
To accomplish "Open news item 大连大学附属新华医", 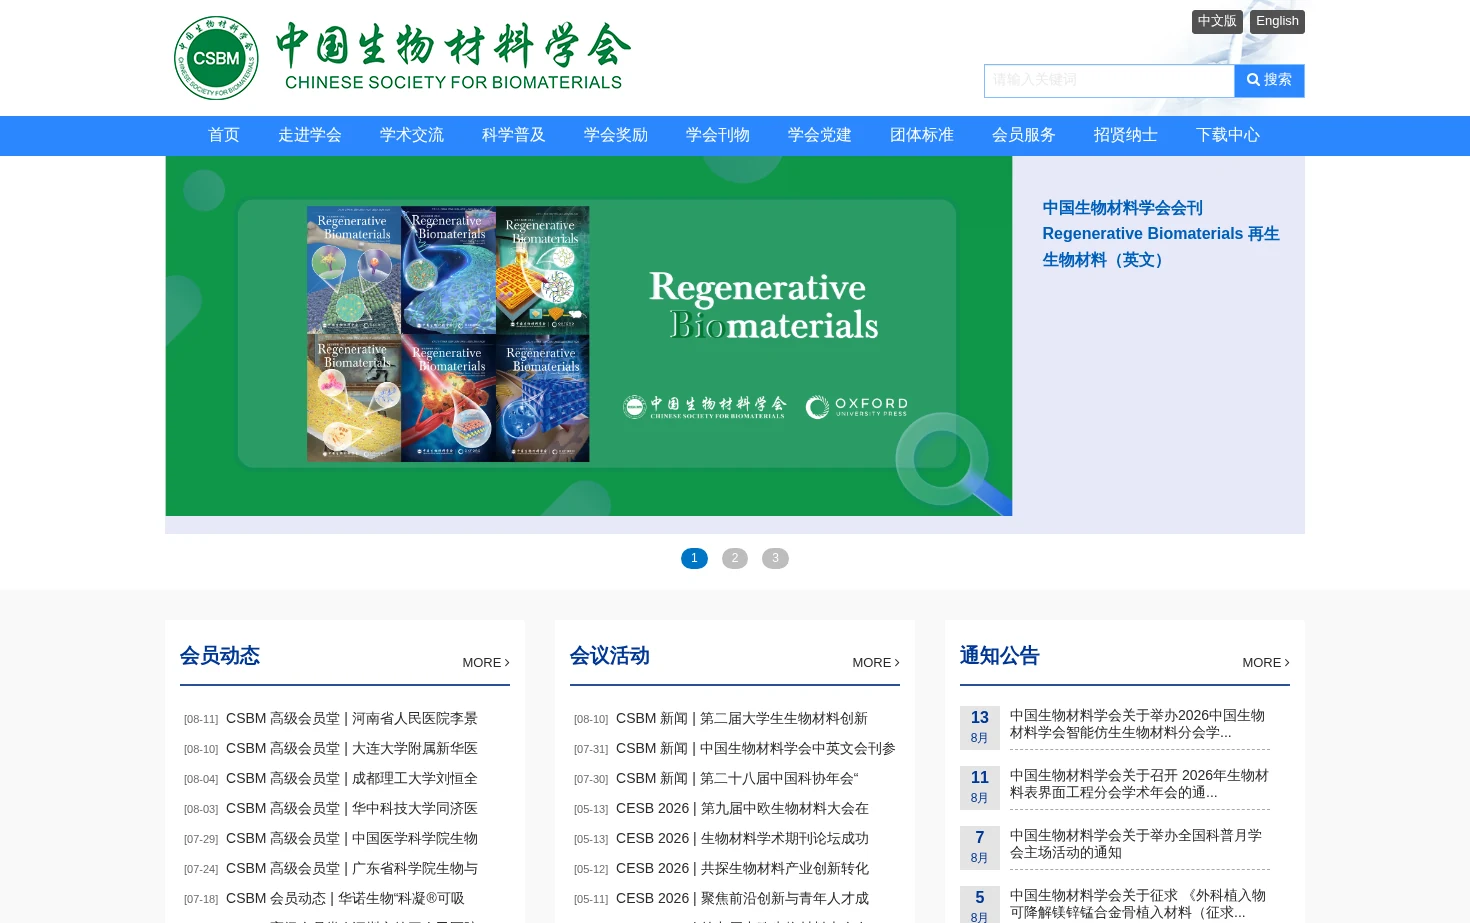I will pos(352,748).
